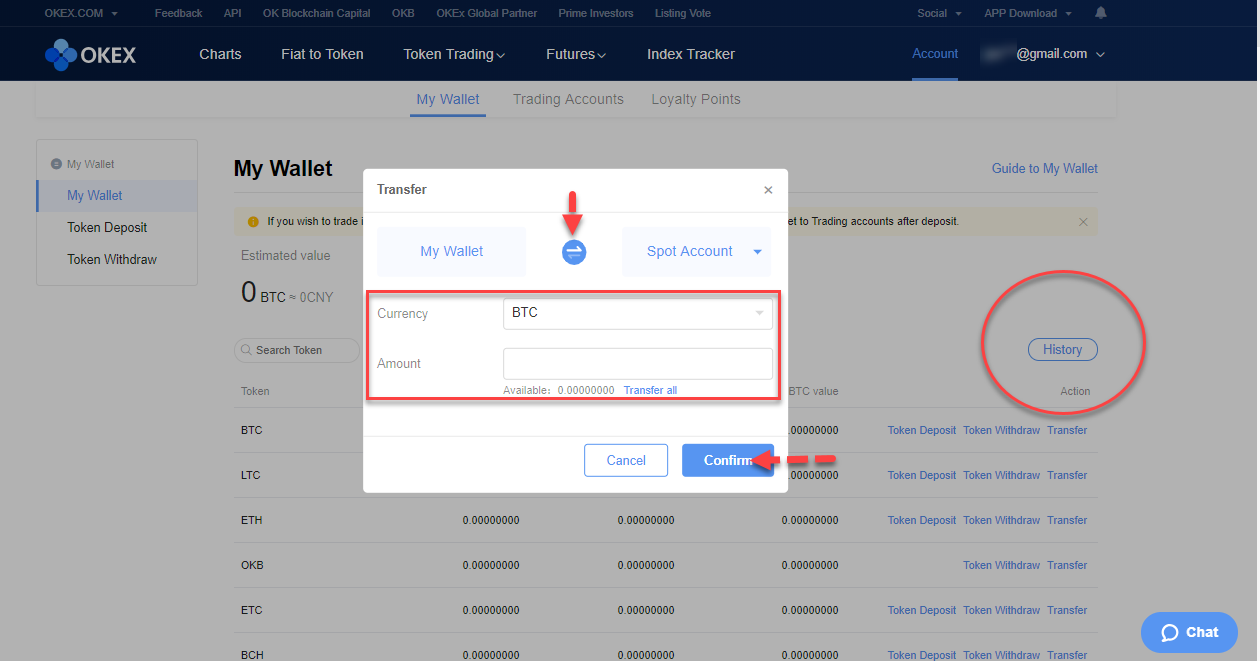The width and height of the screenshot is (1260, 661).
Task: Click the Transfer all link
Action: (x=650, y=390)
